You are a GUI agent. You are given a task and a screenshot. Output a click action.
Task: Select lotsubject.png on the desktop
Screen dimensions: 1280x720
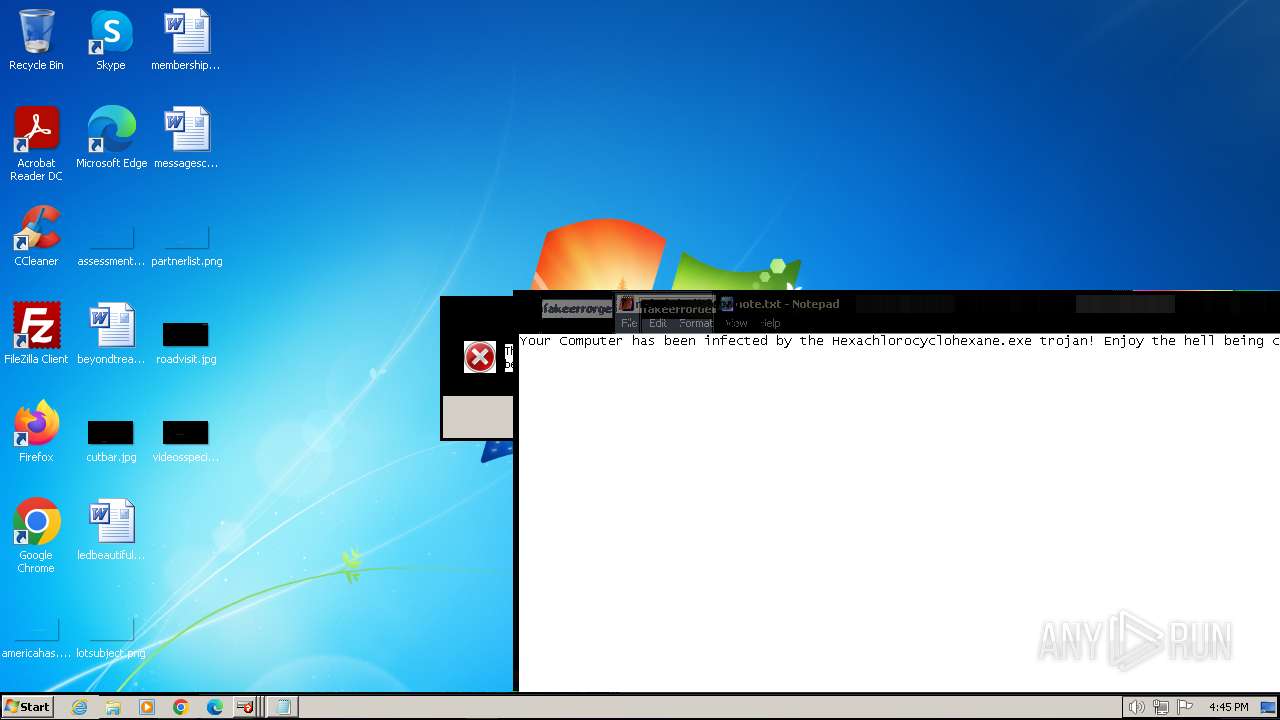(111, 636)
